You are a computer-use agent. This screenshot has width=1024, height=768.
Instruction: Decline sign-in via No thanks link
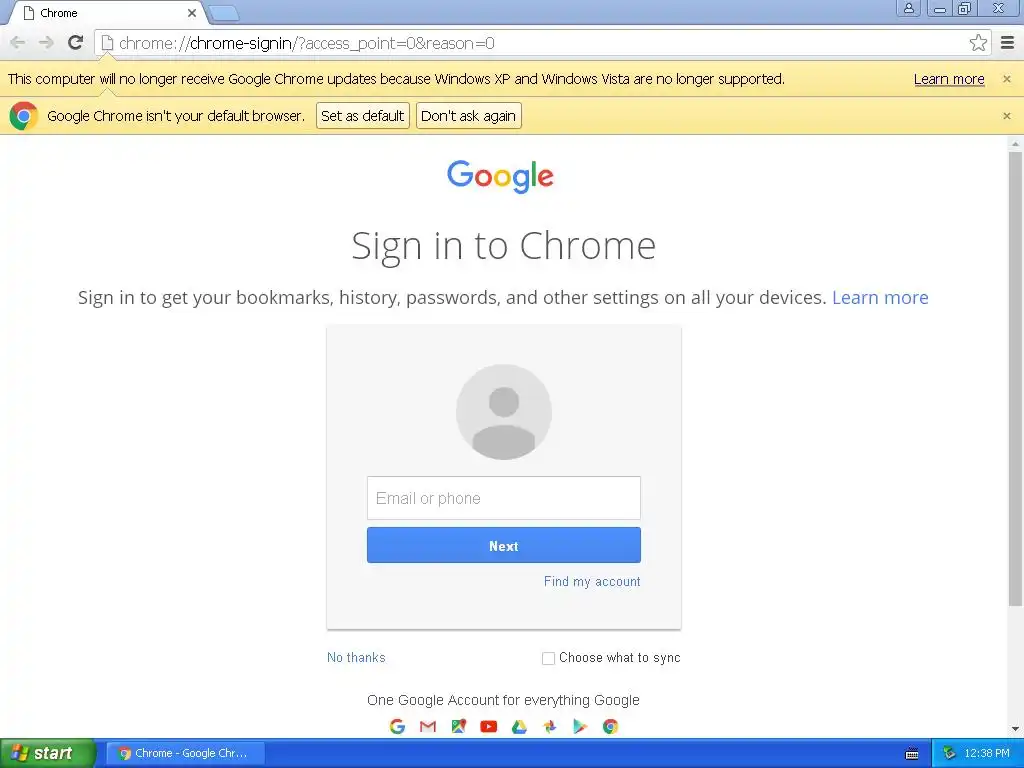[356, 658]
